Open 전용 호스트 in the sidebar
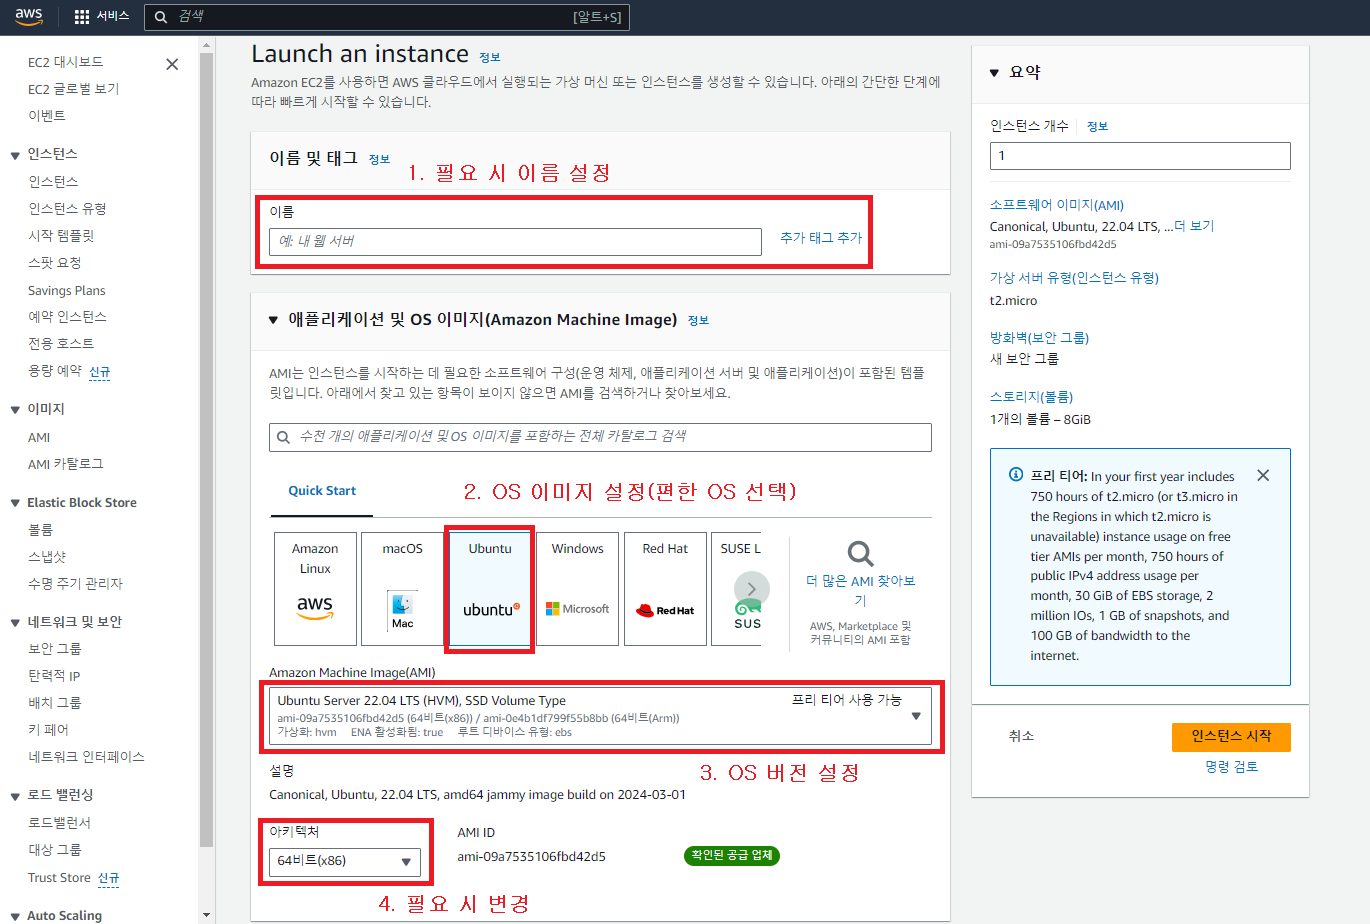 (61, 344)
